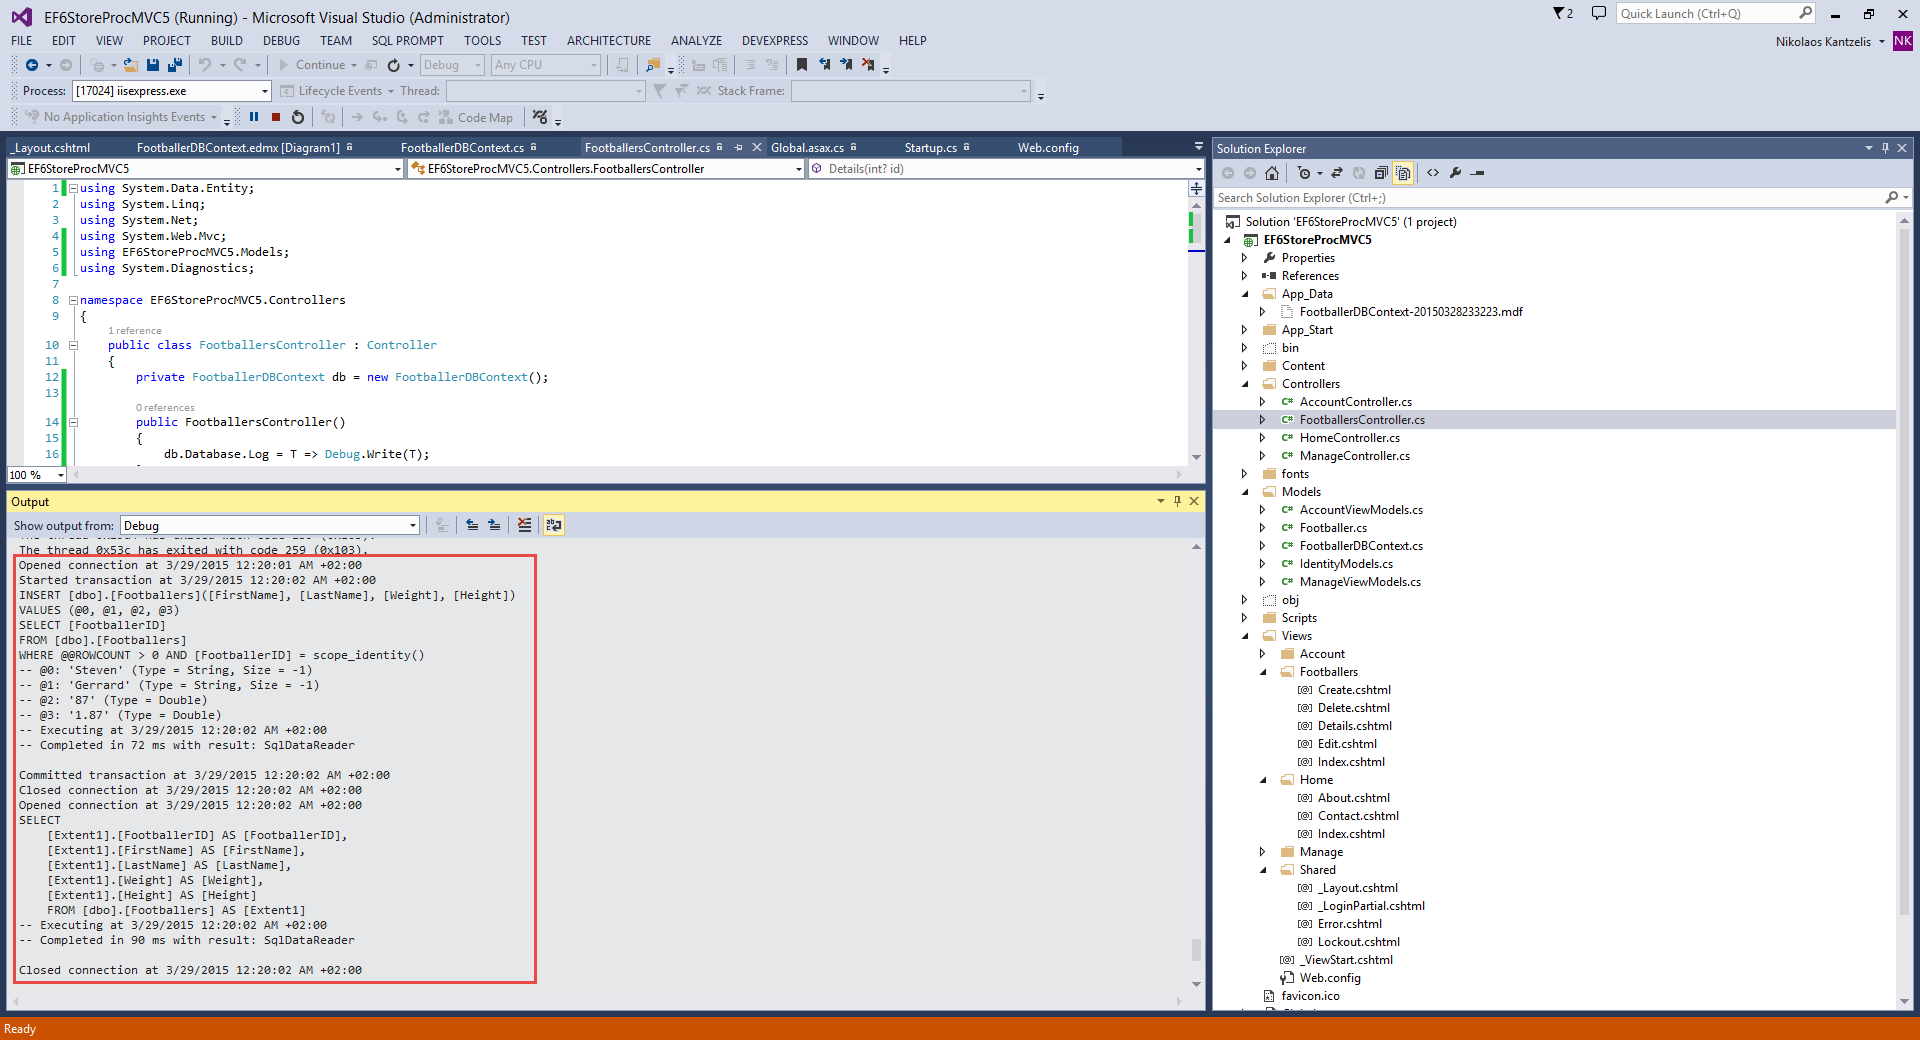
Task: Open Nikolaos Kantzelis account menu
Action: tap(1829, 42)
